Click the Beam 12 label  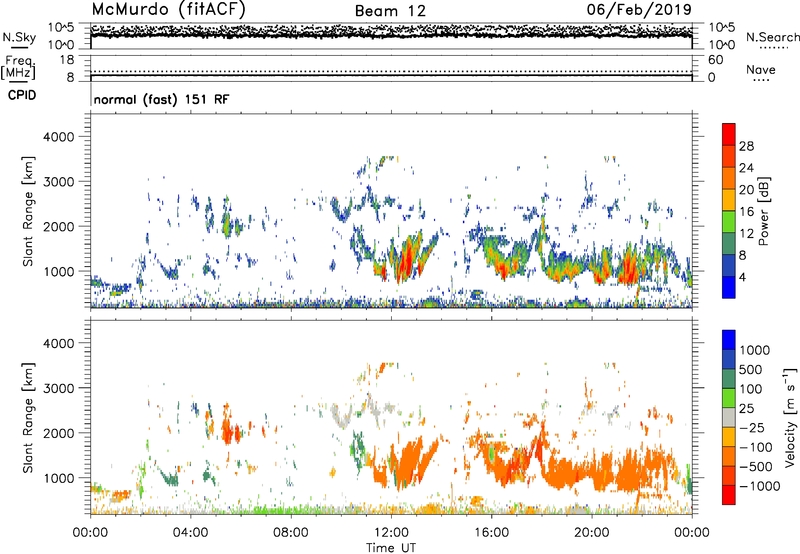(x=390, y=11)
